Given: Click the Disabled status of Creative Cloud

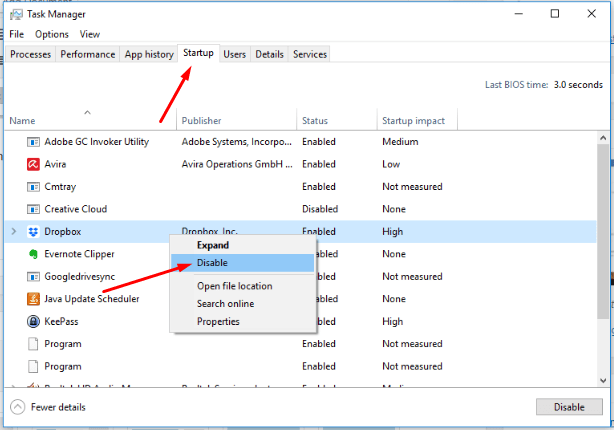Looking at the screenshot, I should coord(320,209).
